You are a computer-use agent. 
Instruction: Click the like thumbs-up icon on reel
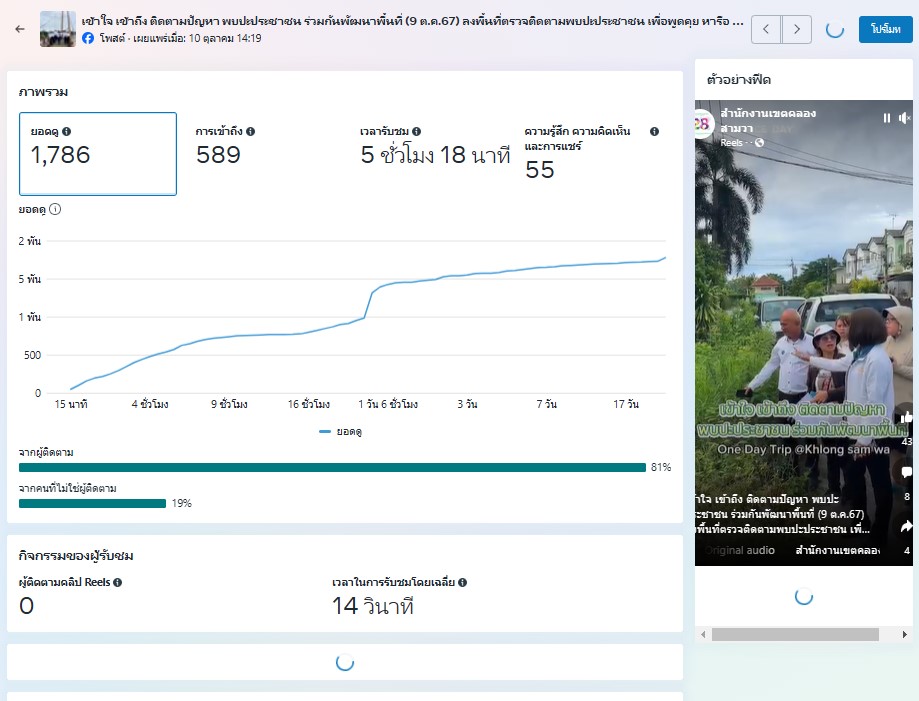pos(907,417)
